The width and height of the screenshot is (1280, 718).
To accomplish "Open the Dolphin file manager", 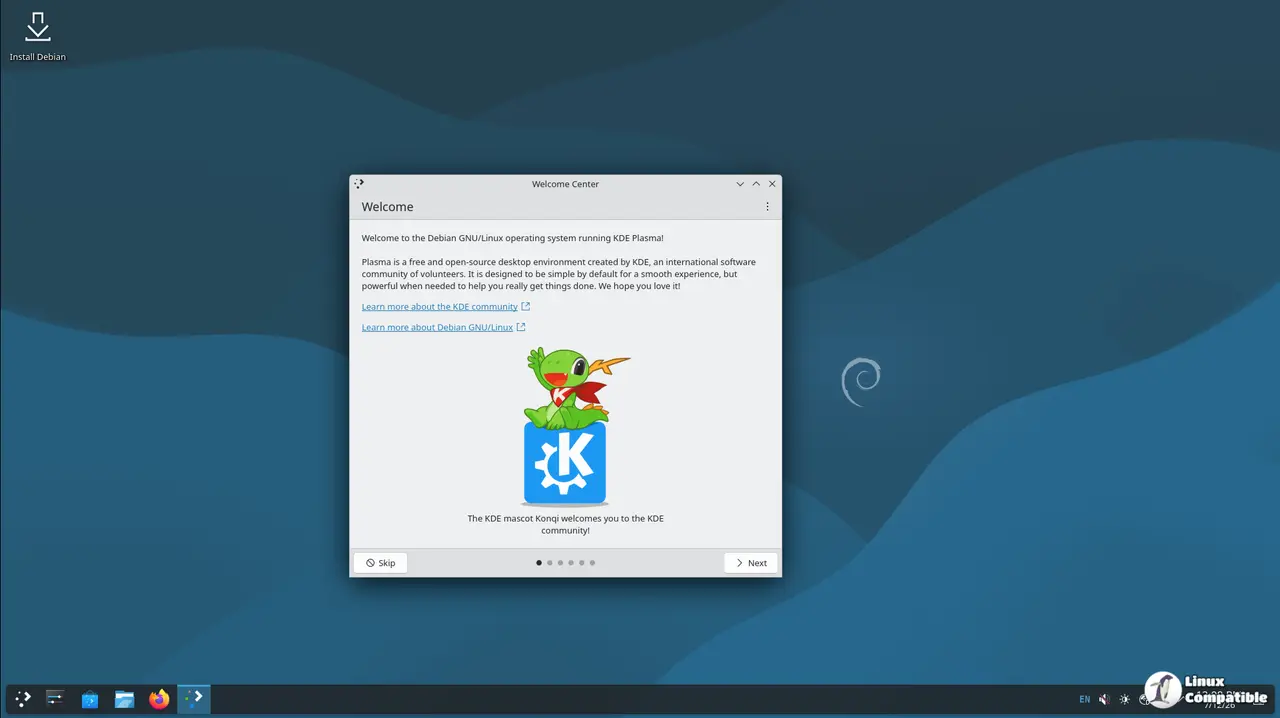I will [124, 699].
